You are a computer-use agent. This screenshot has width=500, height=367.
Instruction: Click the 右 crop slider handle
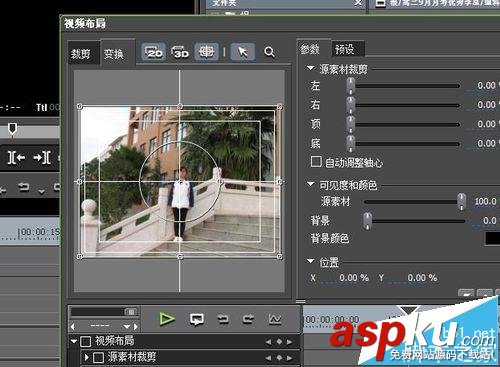(351, 105)
